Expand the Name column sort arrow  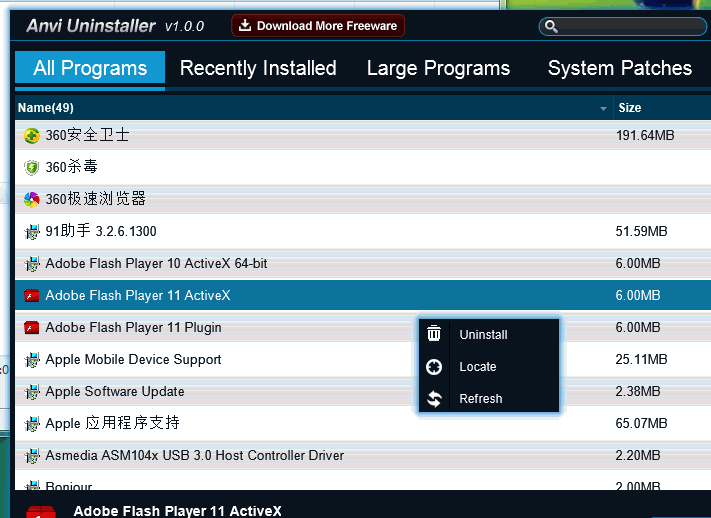[x=603, y=108]
